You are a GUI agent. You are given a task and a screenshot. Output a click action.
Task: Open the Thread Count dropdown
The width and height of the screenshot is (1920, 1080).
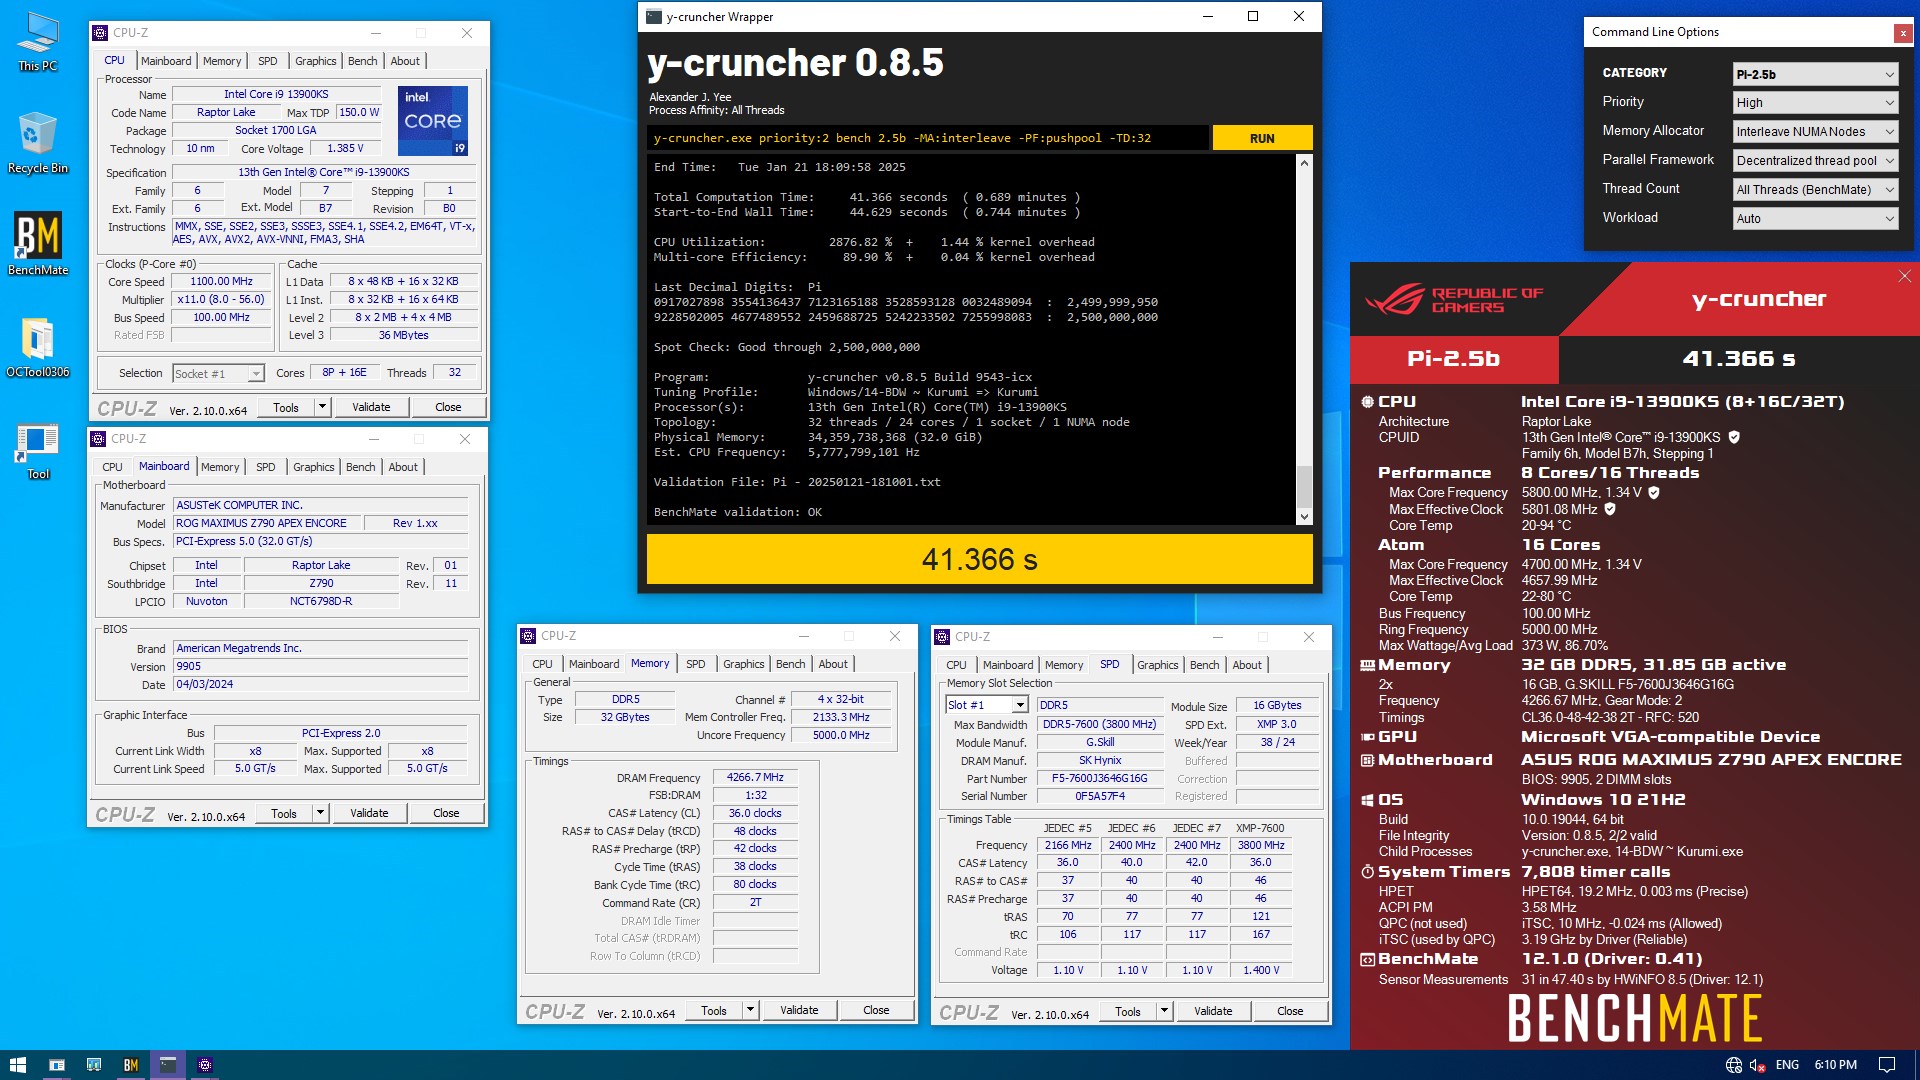click(1815, 190)
